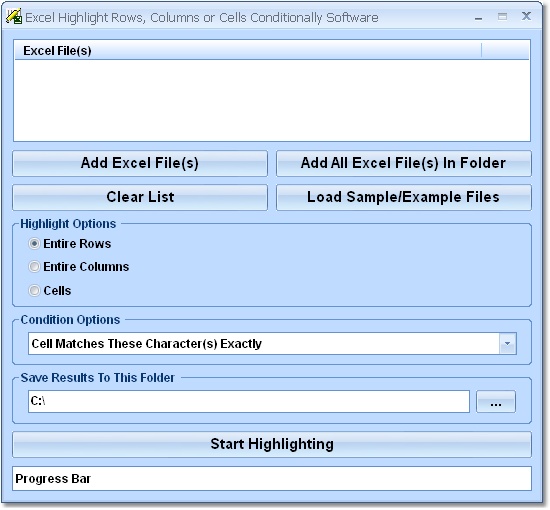
Task: Click the application icon in title bar
Action: click(14, 17)
